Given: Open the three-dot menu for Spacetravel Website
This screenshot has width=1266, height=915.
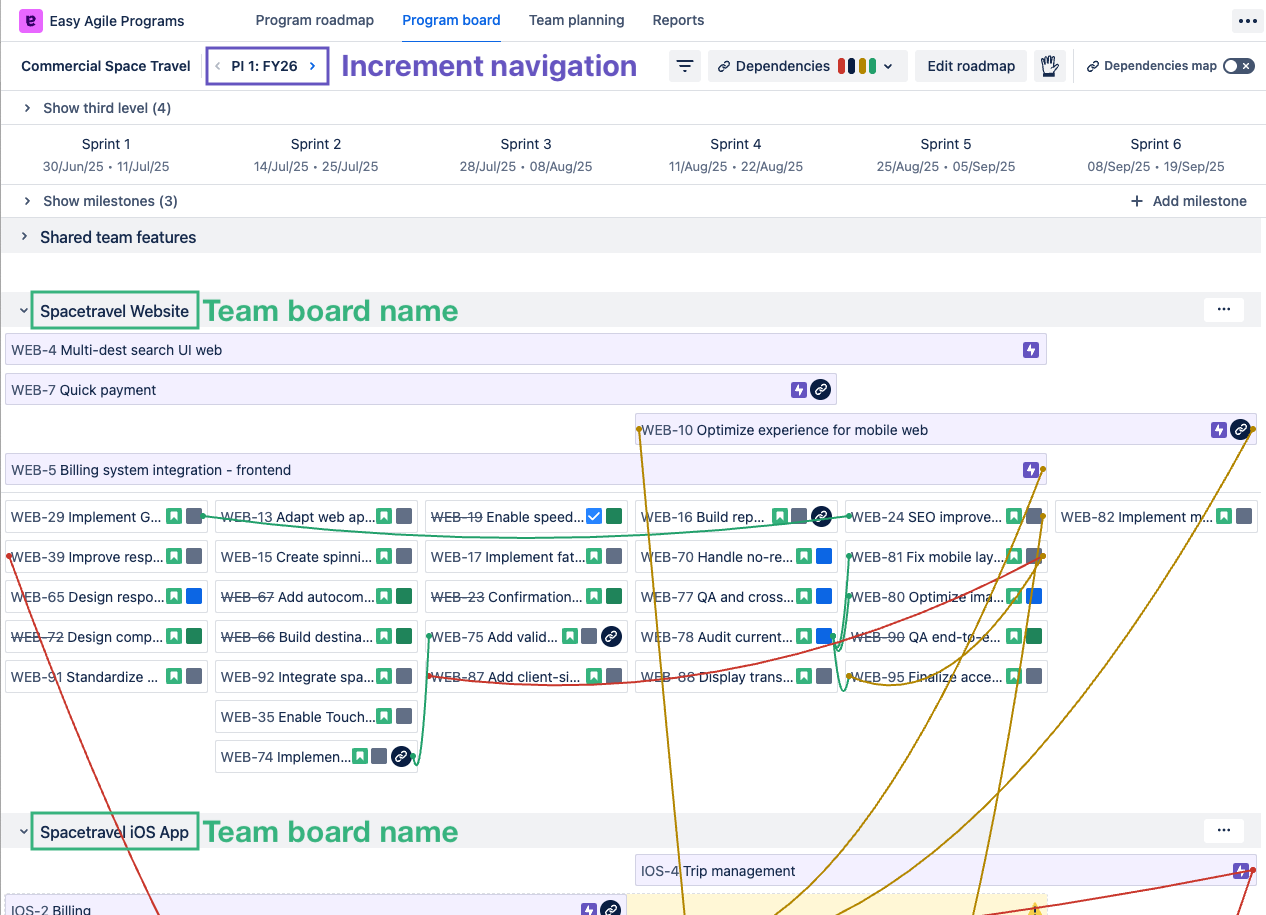Looking at the screenshot, I should (x=1223, y=310).
